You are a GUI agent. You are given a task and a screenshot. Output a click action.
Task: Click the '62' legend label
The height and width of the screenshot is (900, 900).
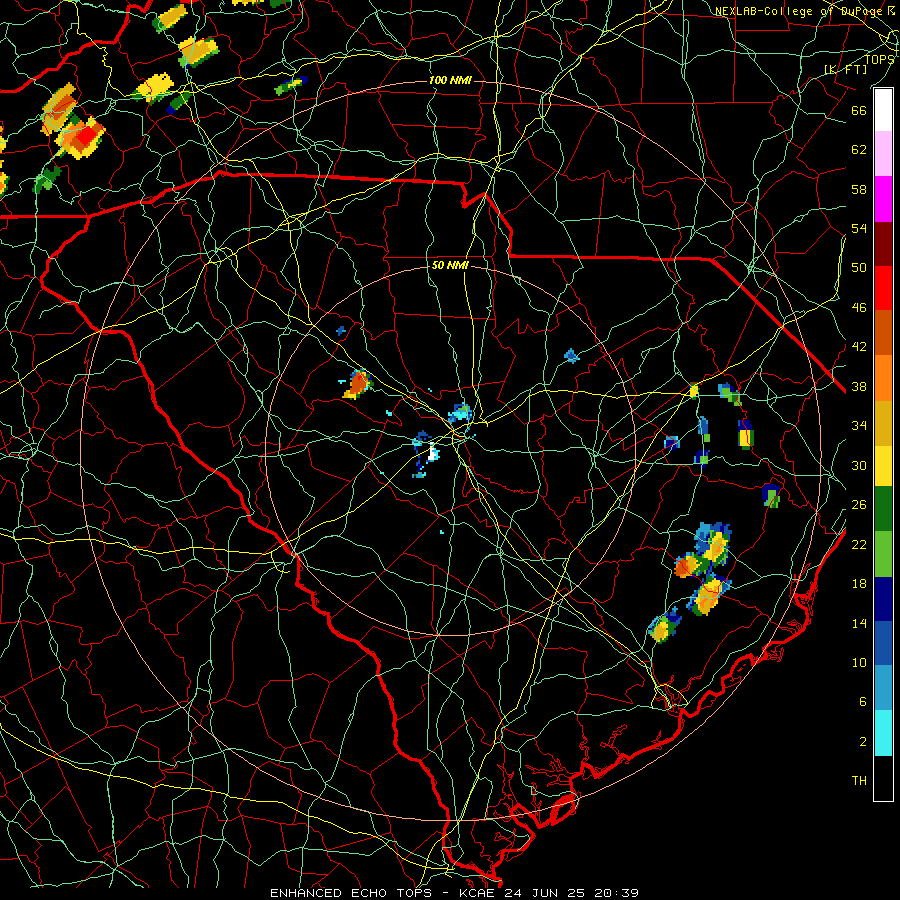coord(859,150)
